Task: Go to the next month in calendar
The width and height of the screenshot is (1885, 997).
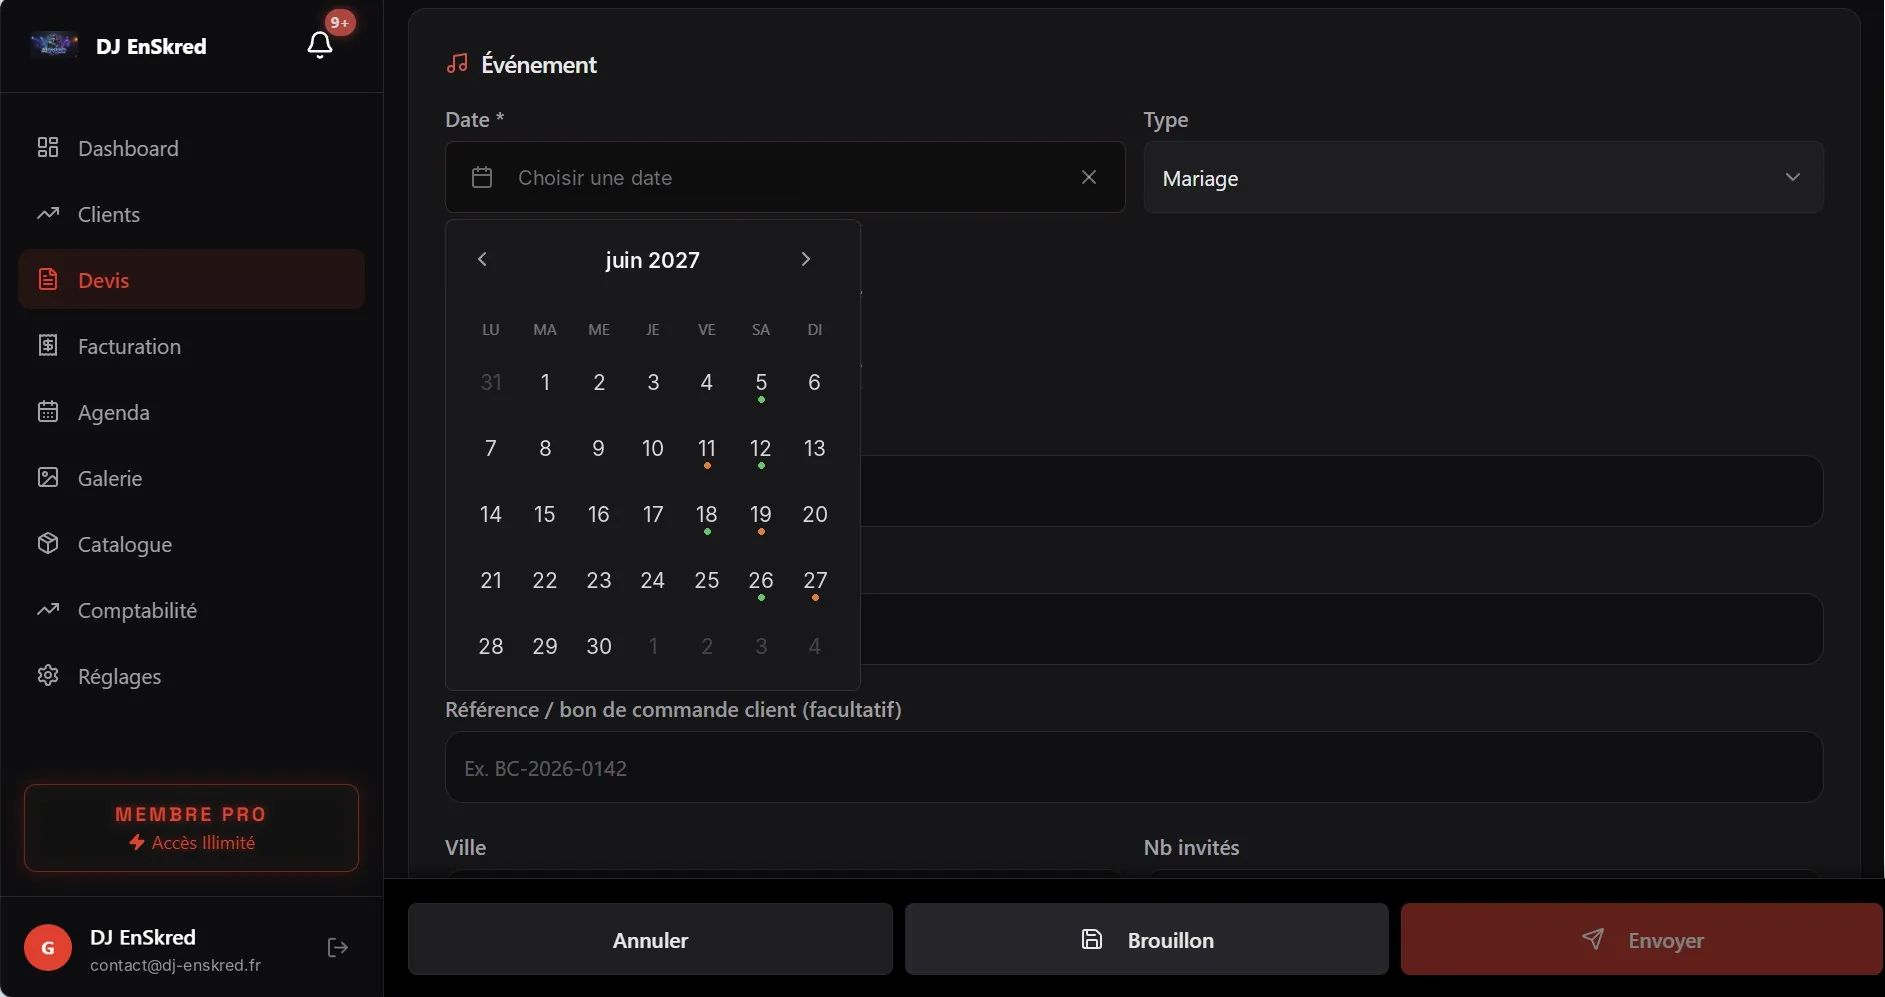Action: point(806,259)
